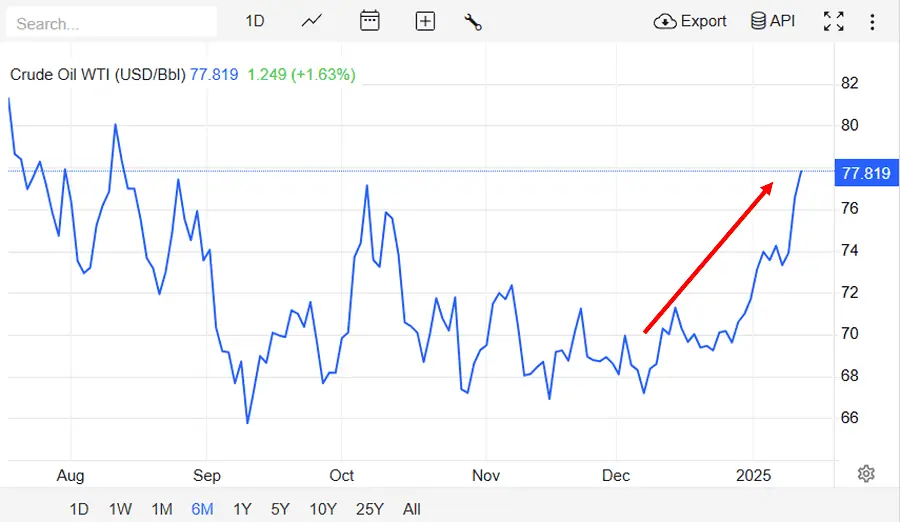The height and width of the screenshot is (522, 900).
Task: Click the Export cloud download button
Action: [690, 21]
